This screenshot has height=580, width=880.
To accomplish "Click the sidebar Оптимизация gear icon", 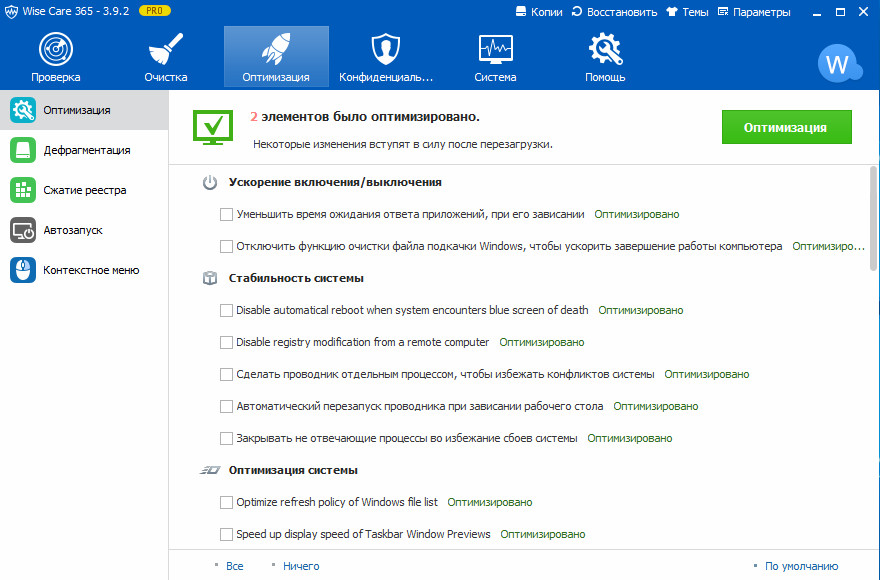I will (x=23, y=110).
